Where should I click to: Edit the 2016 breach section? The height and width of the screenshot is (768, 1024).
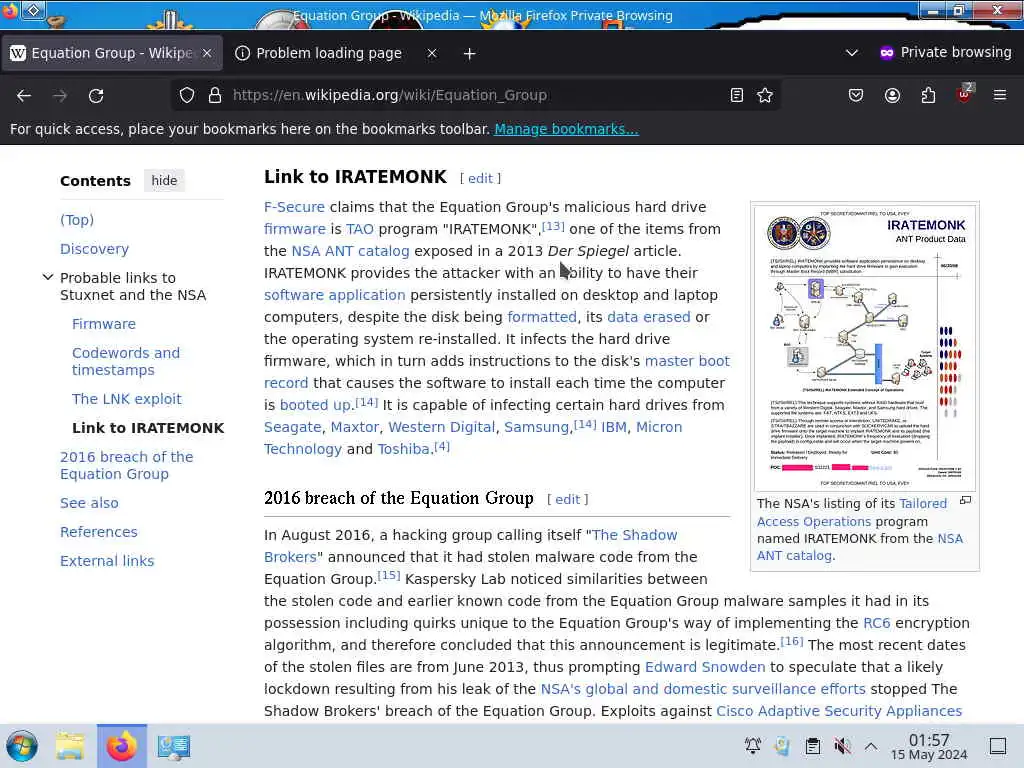pos(568,499)
